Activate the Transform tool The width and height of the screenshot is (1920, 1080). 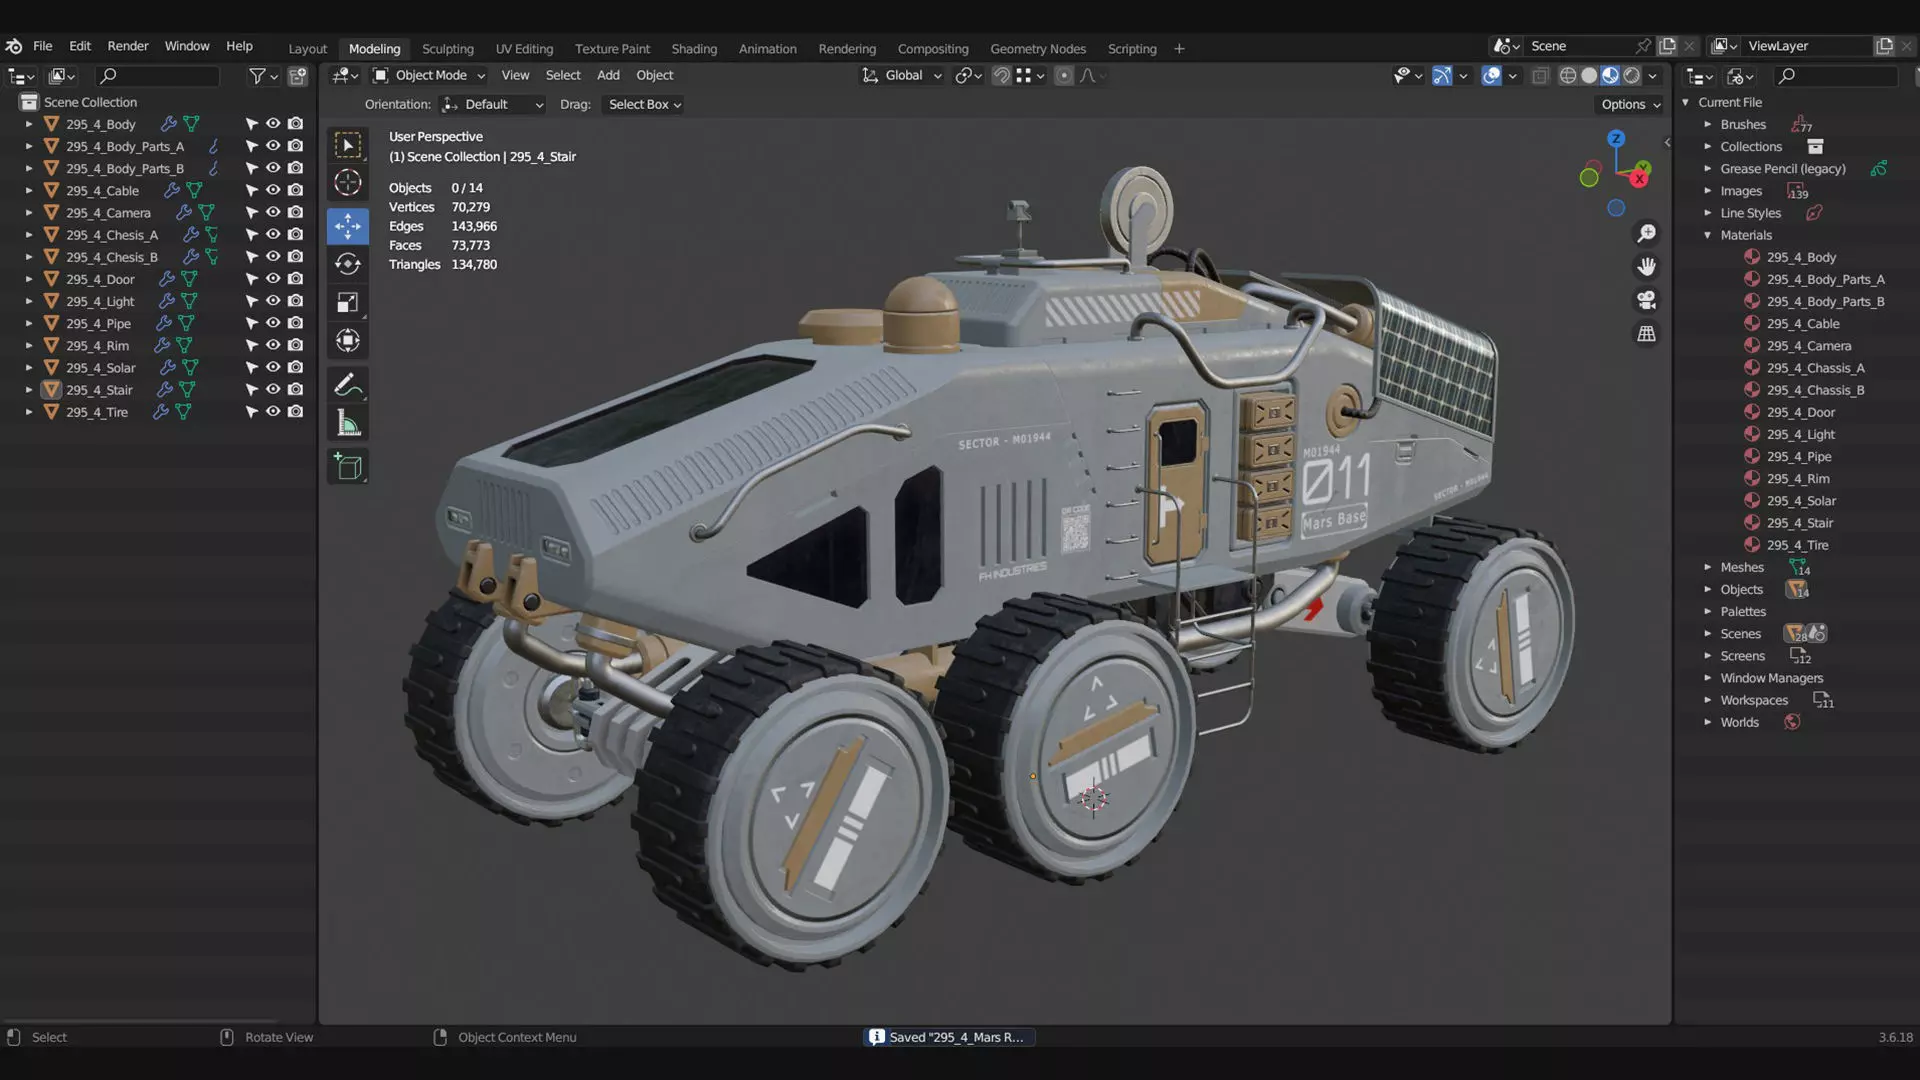tap(347, 341)
